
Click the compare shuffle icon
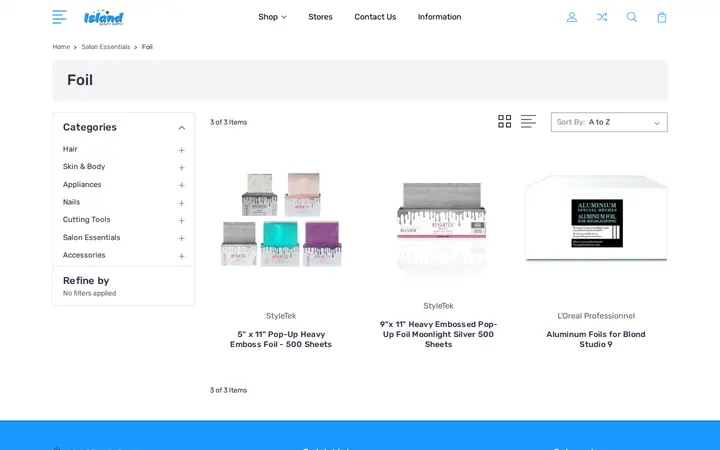[602, 17]
